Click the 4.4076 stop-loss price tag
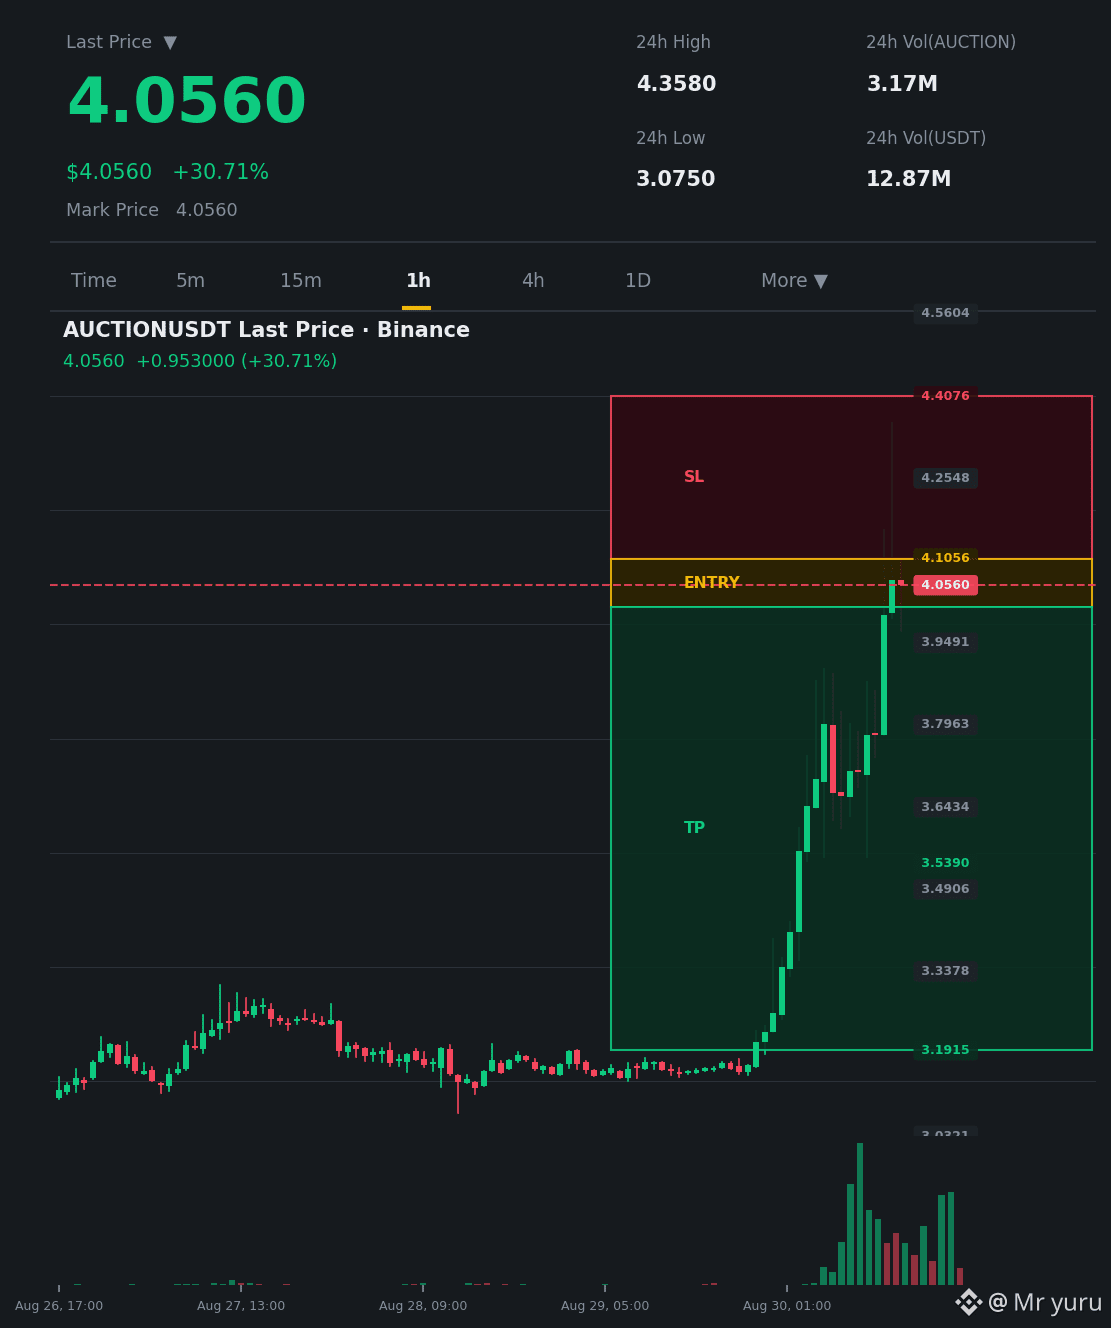Image resolution: width=1111 pixels, height=1328 pixels. (945, 396)
